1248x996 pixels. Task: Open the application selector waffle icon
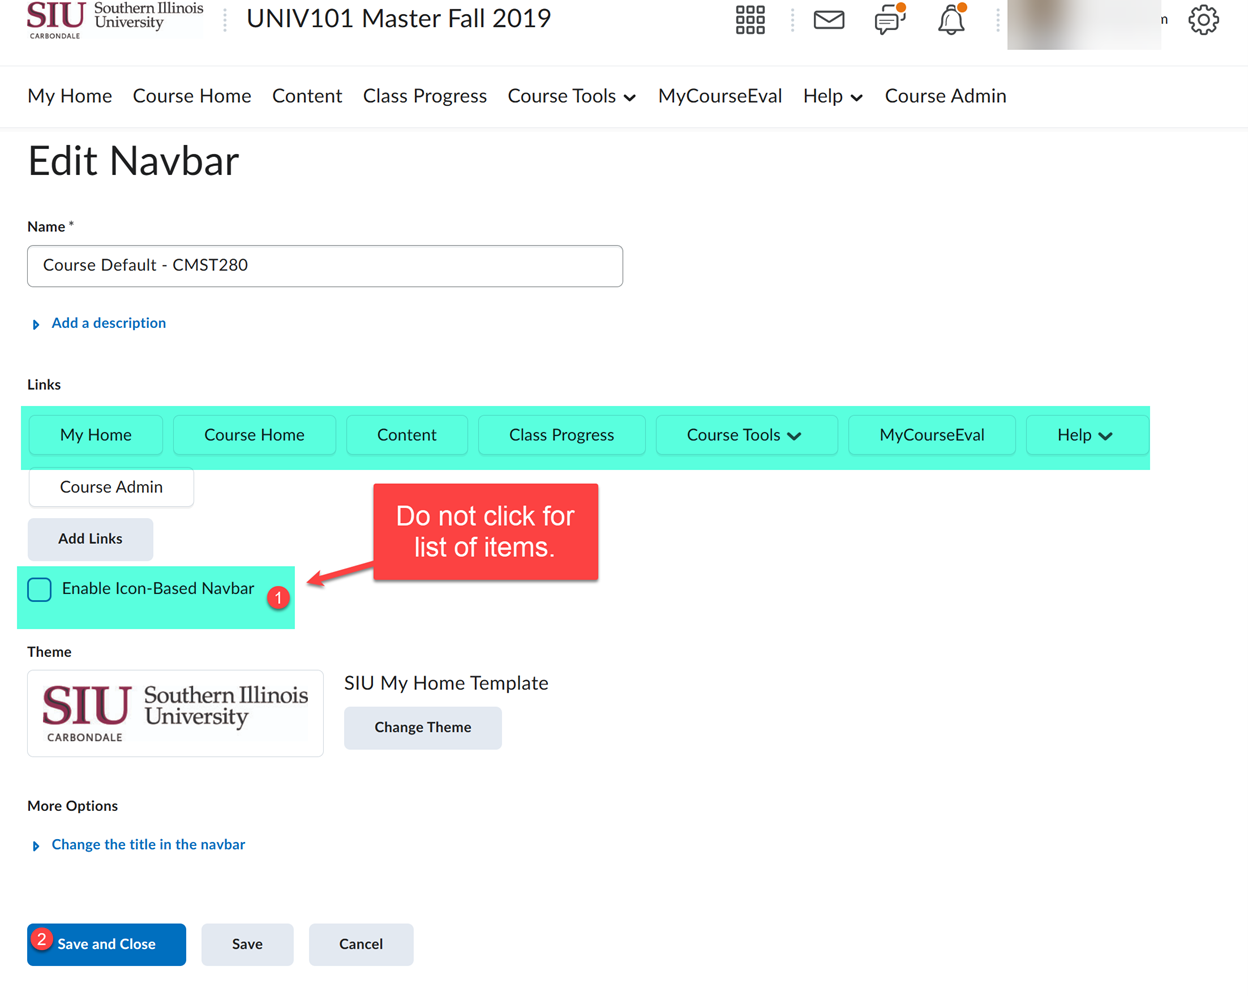click(750, 20)
